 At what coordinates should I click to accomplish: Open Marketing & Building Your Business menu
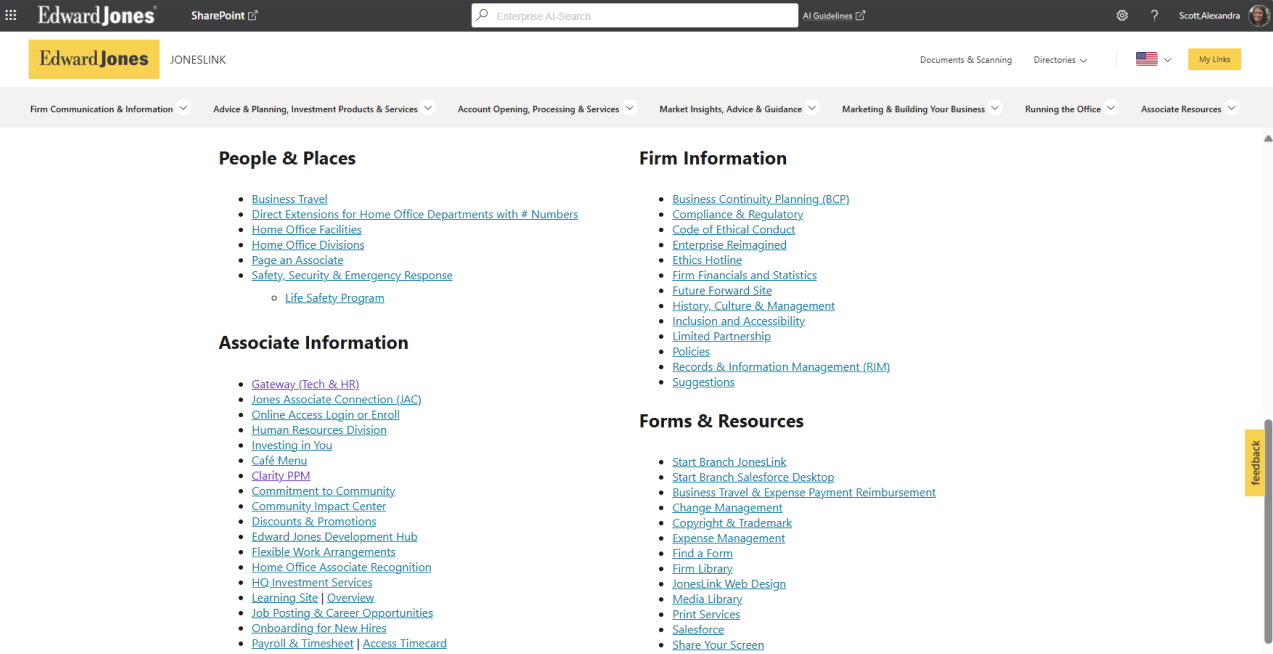(x=913, y=109)
